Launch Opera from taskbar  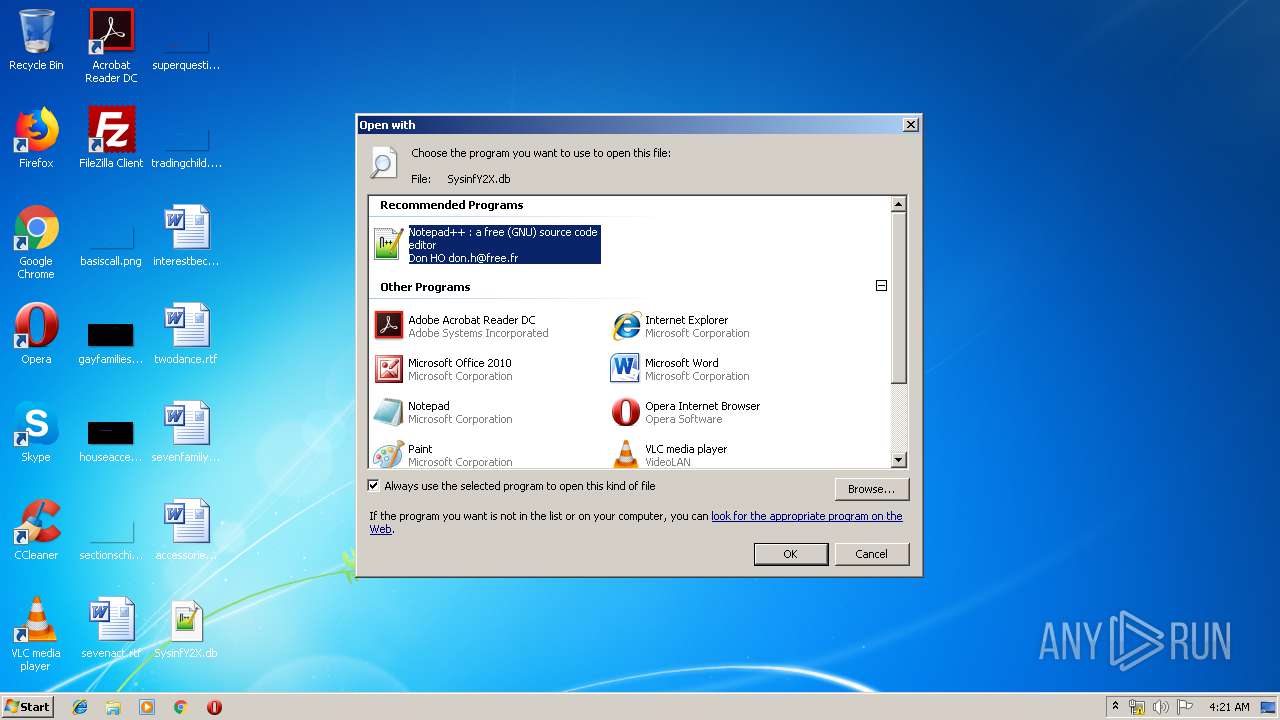pos(214,707)
